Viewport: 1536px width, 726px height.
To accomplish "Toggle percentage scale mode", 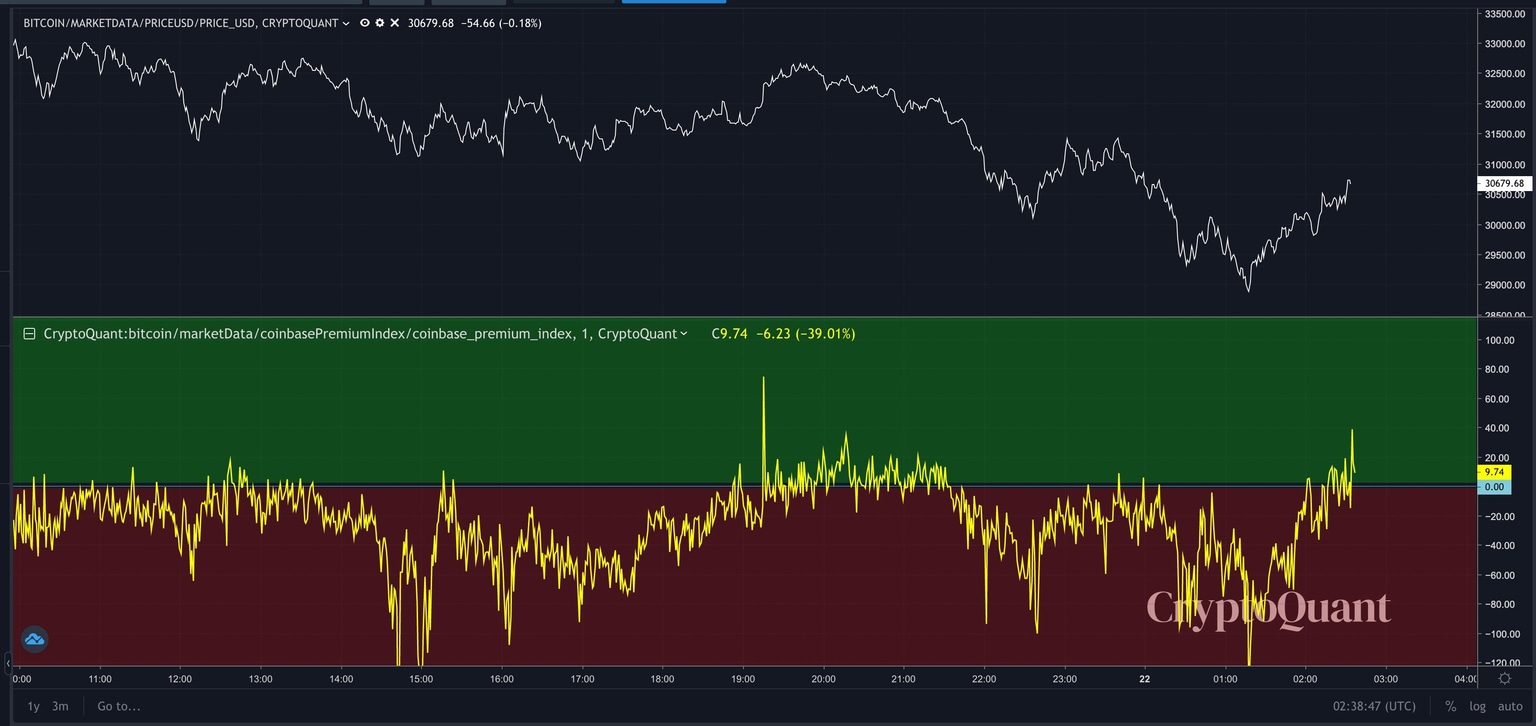I will pyautogui.click(x=1450, y=706).
